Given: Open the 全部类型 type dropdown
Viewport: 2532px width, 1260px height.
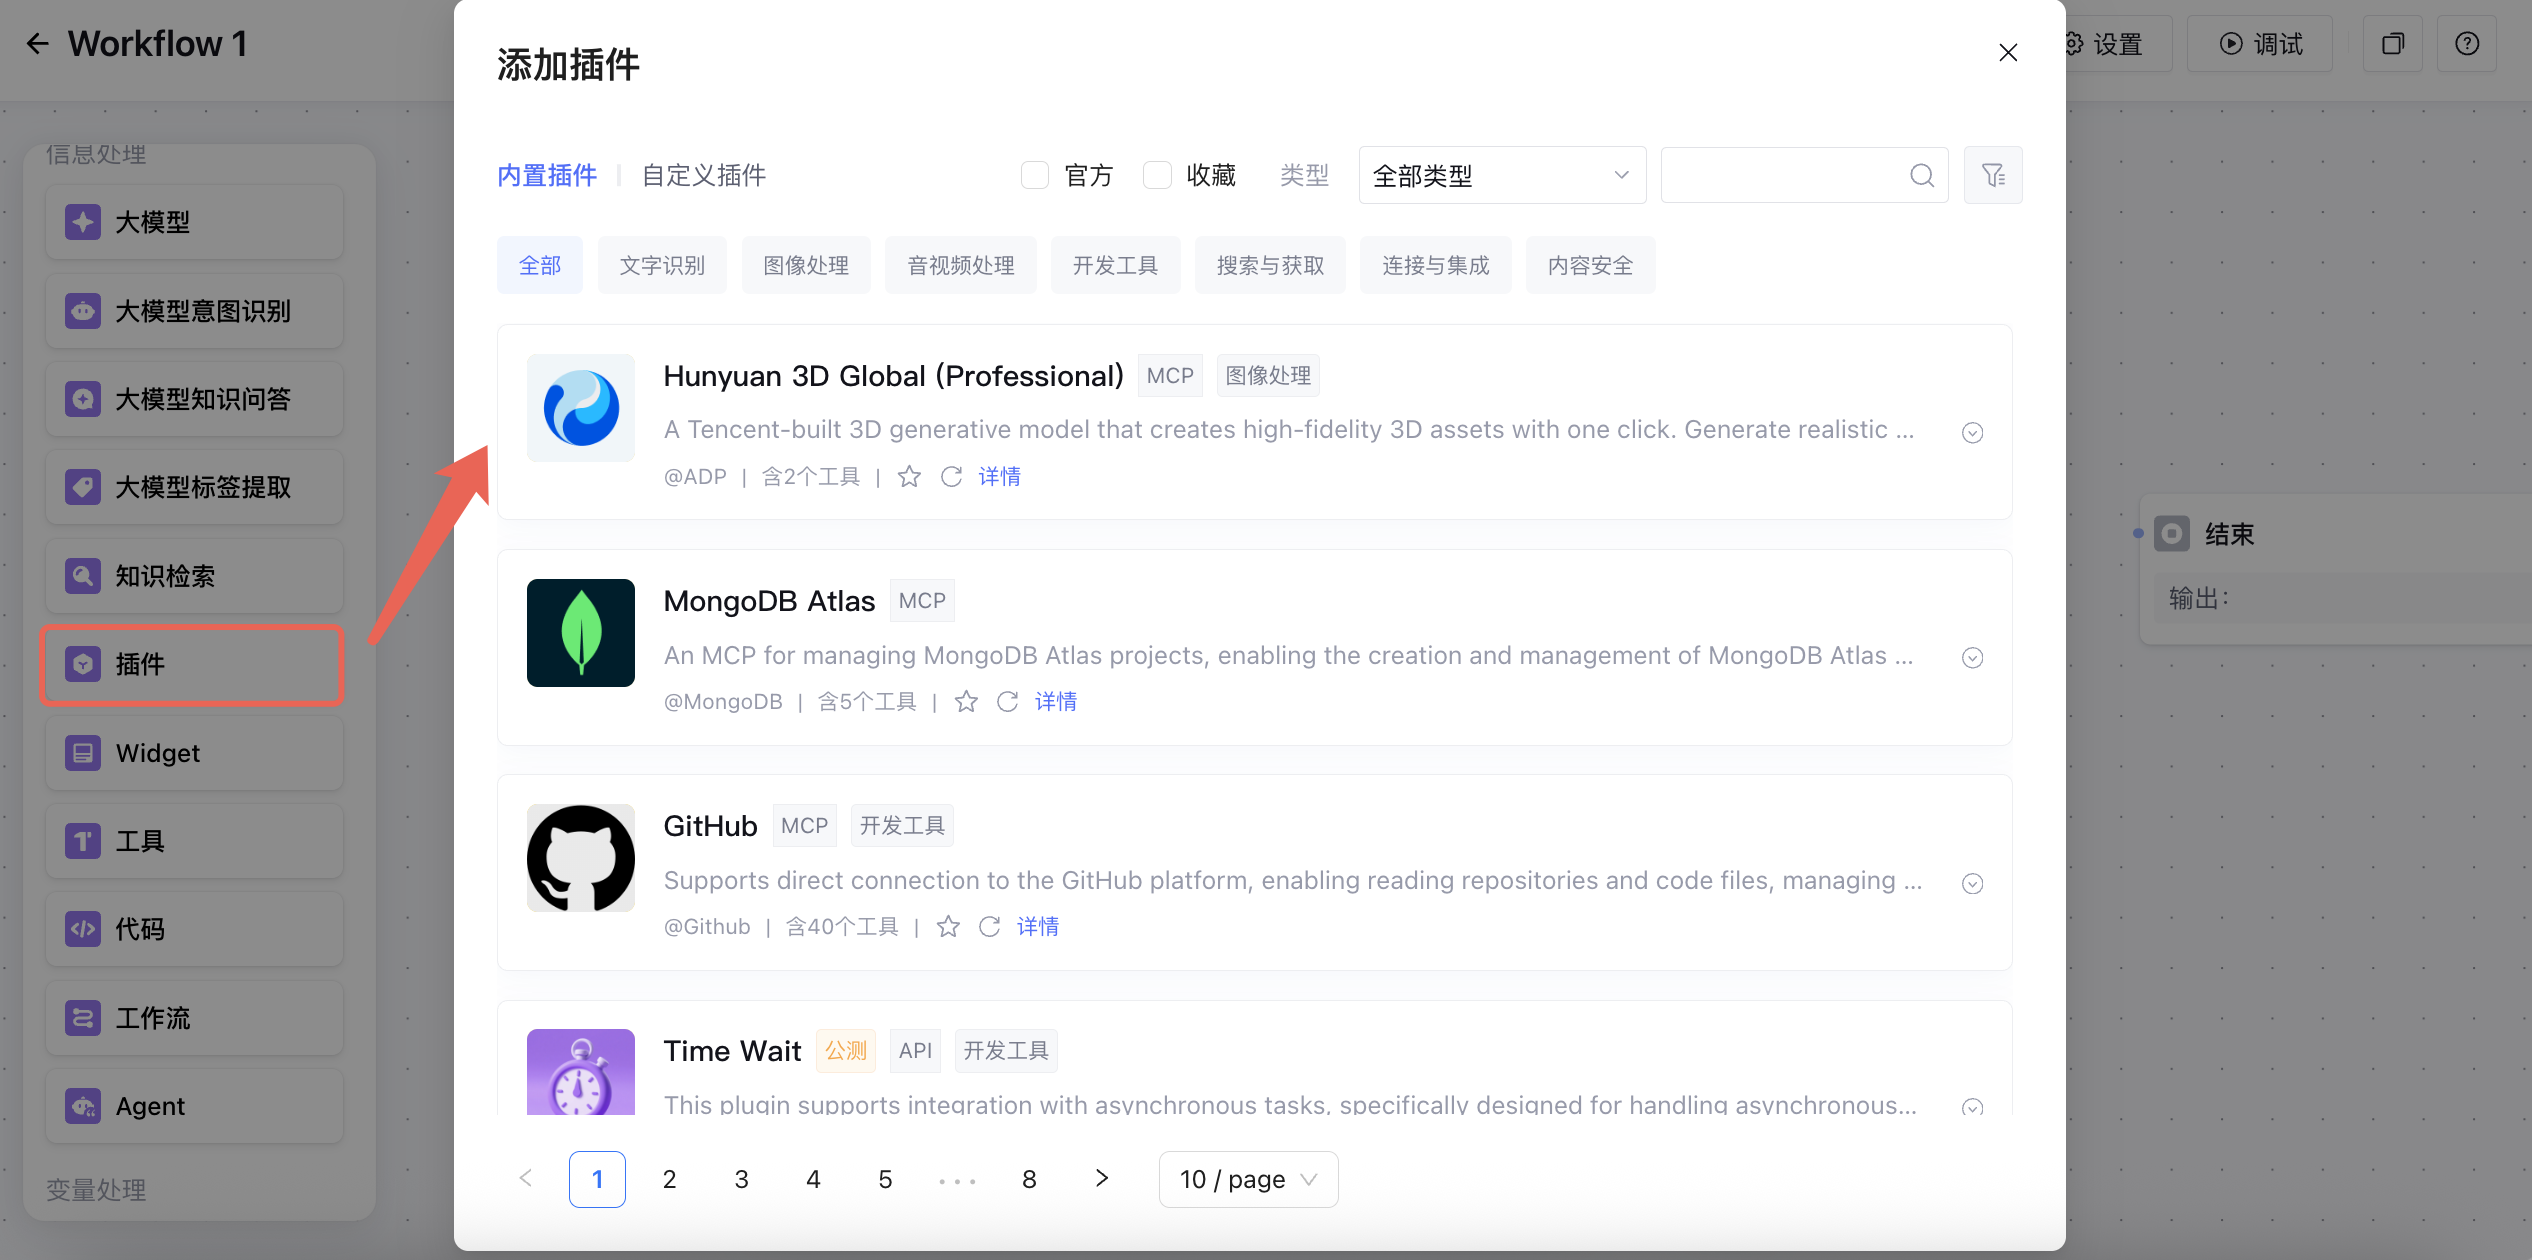Looking at the screenshot, I should click(1501, 176).
